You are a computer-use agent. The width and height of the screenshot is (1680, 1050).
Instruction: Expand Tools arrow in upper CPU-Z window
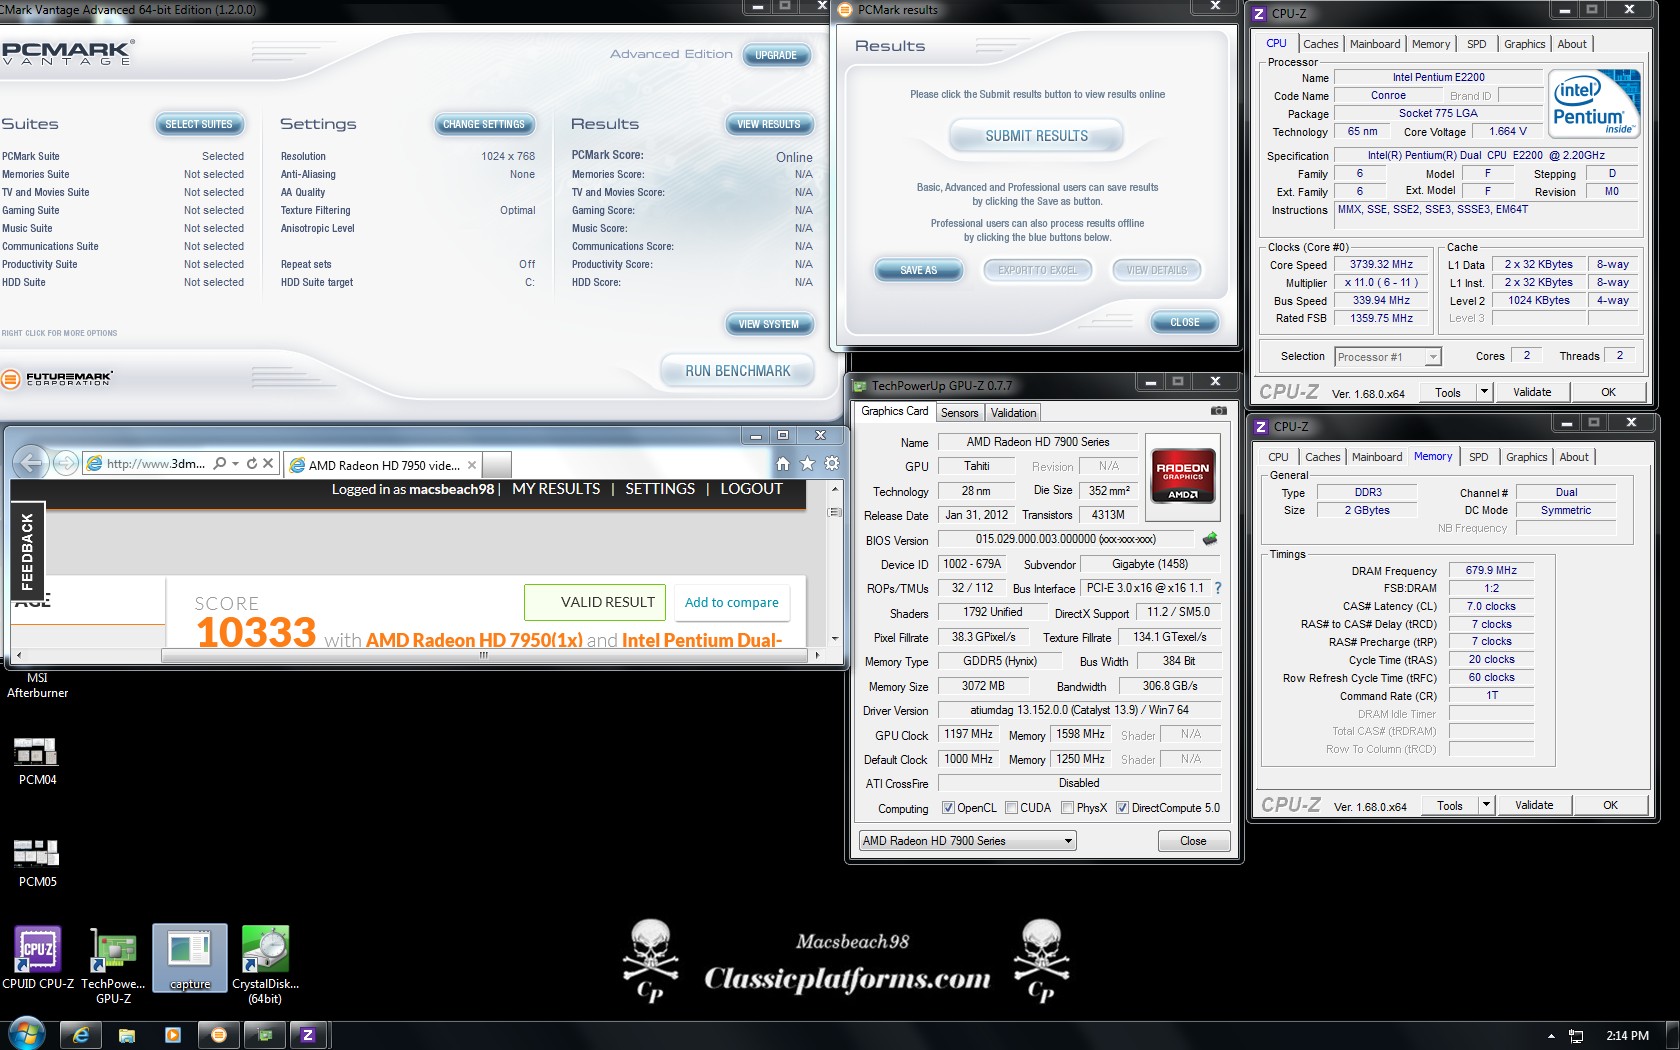(1485, 392)
